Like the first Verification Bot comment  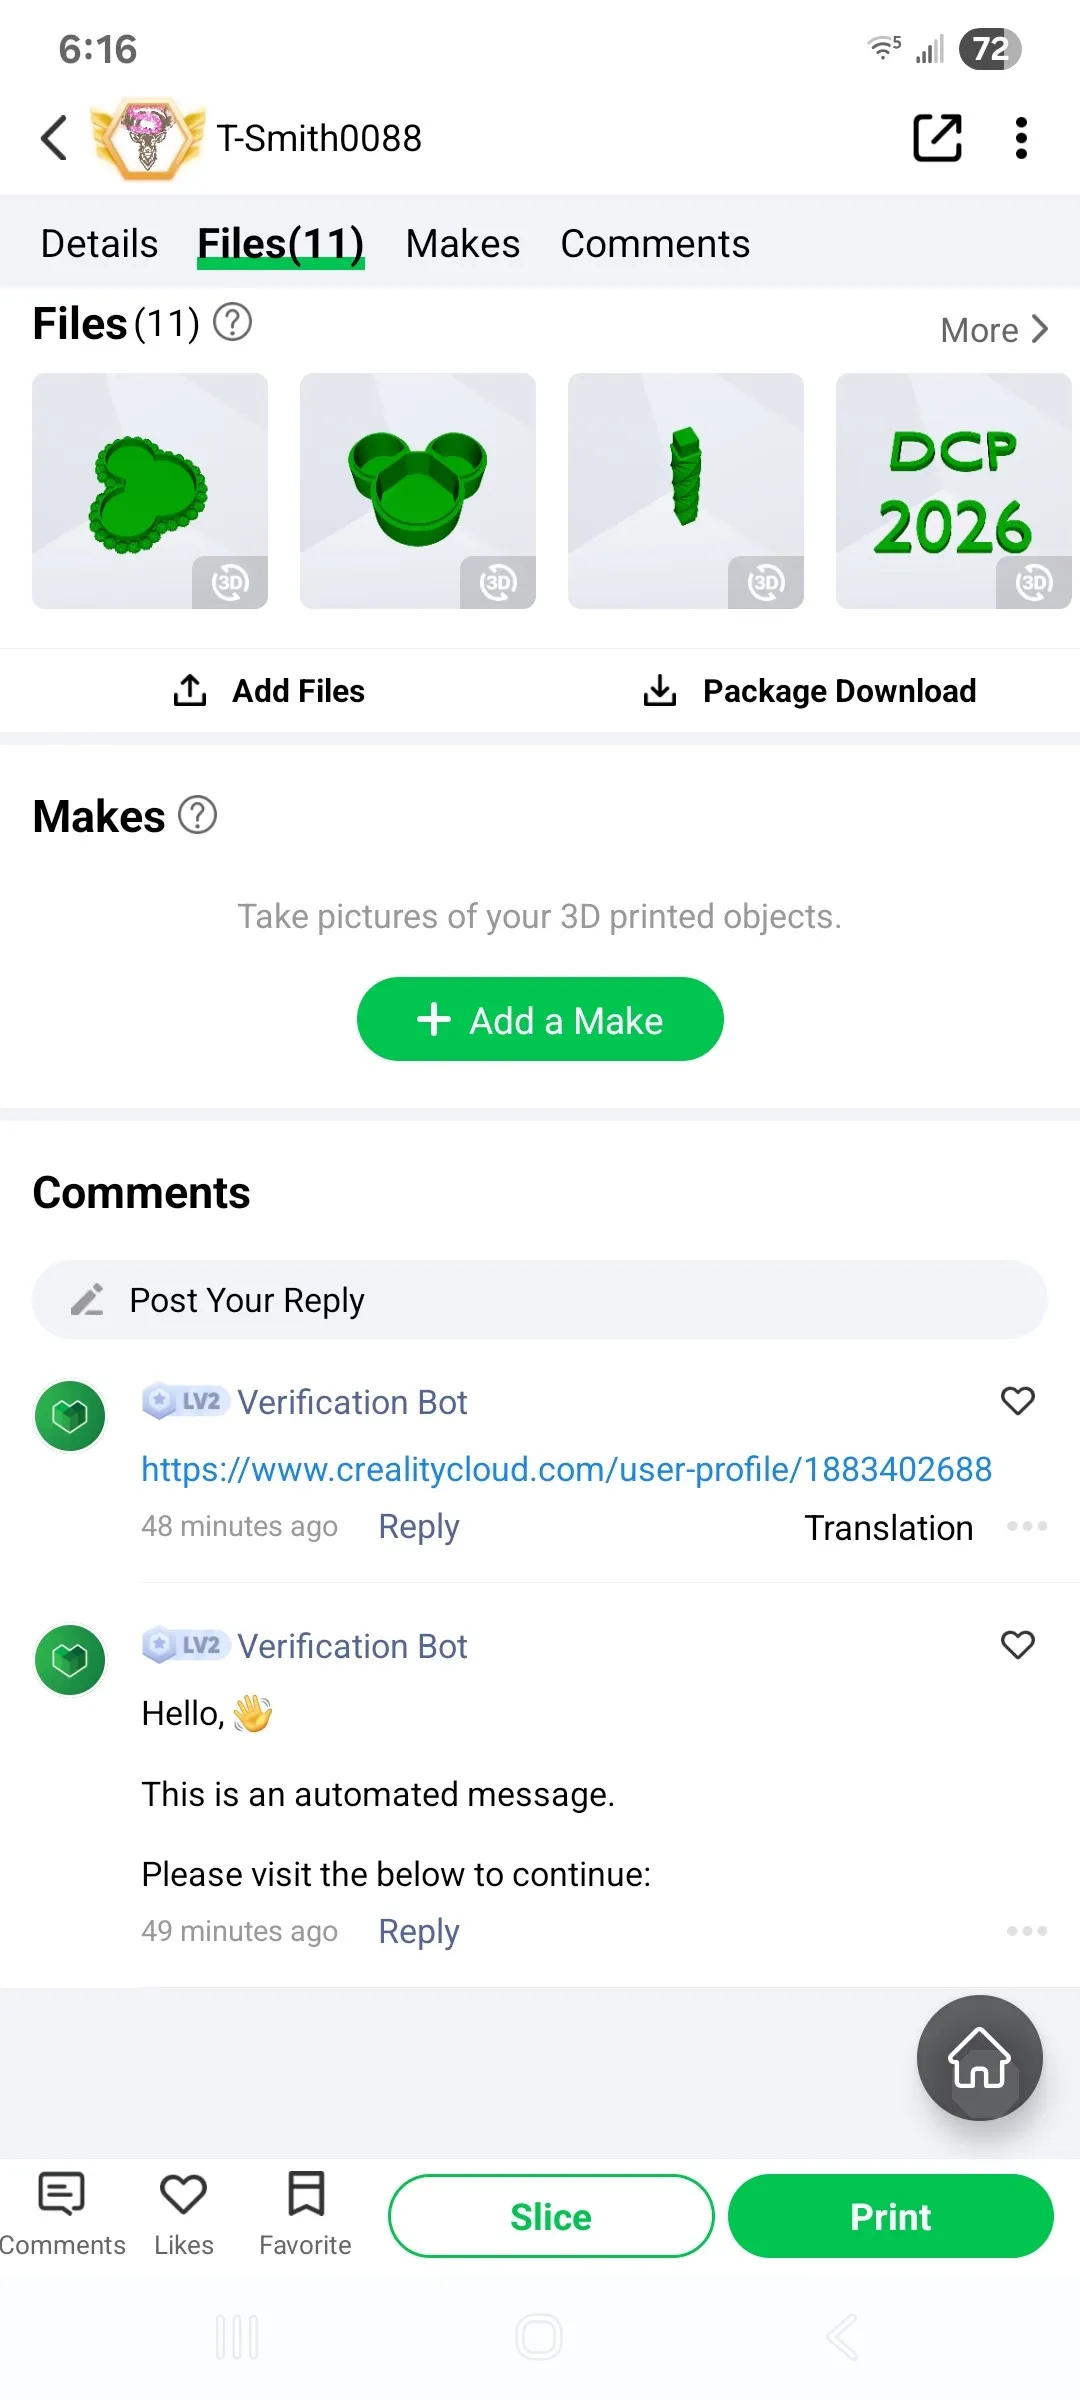click(x=1018, y=1401)
